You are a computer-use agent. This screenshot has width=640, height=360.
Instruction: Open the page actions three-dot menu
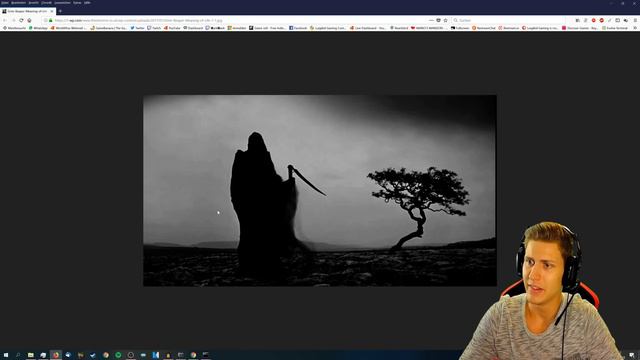pyautogui.click(x=431, y=20)
